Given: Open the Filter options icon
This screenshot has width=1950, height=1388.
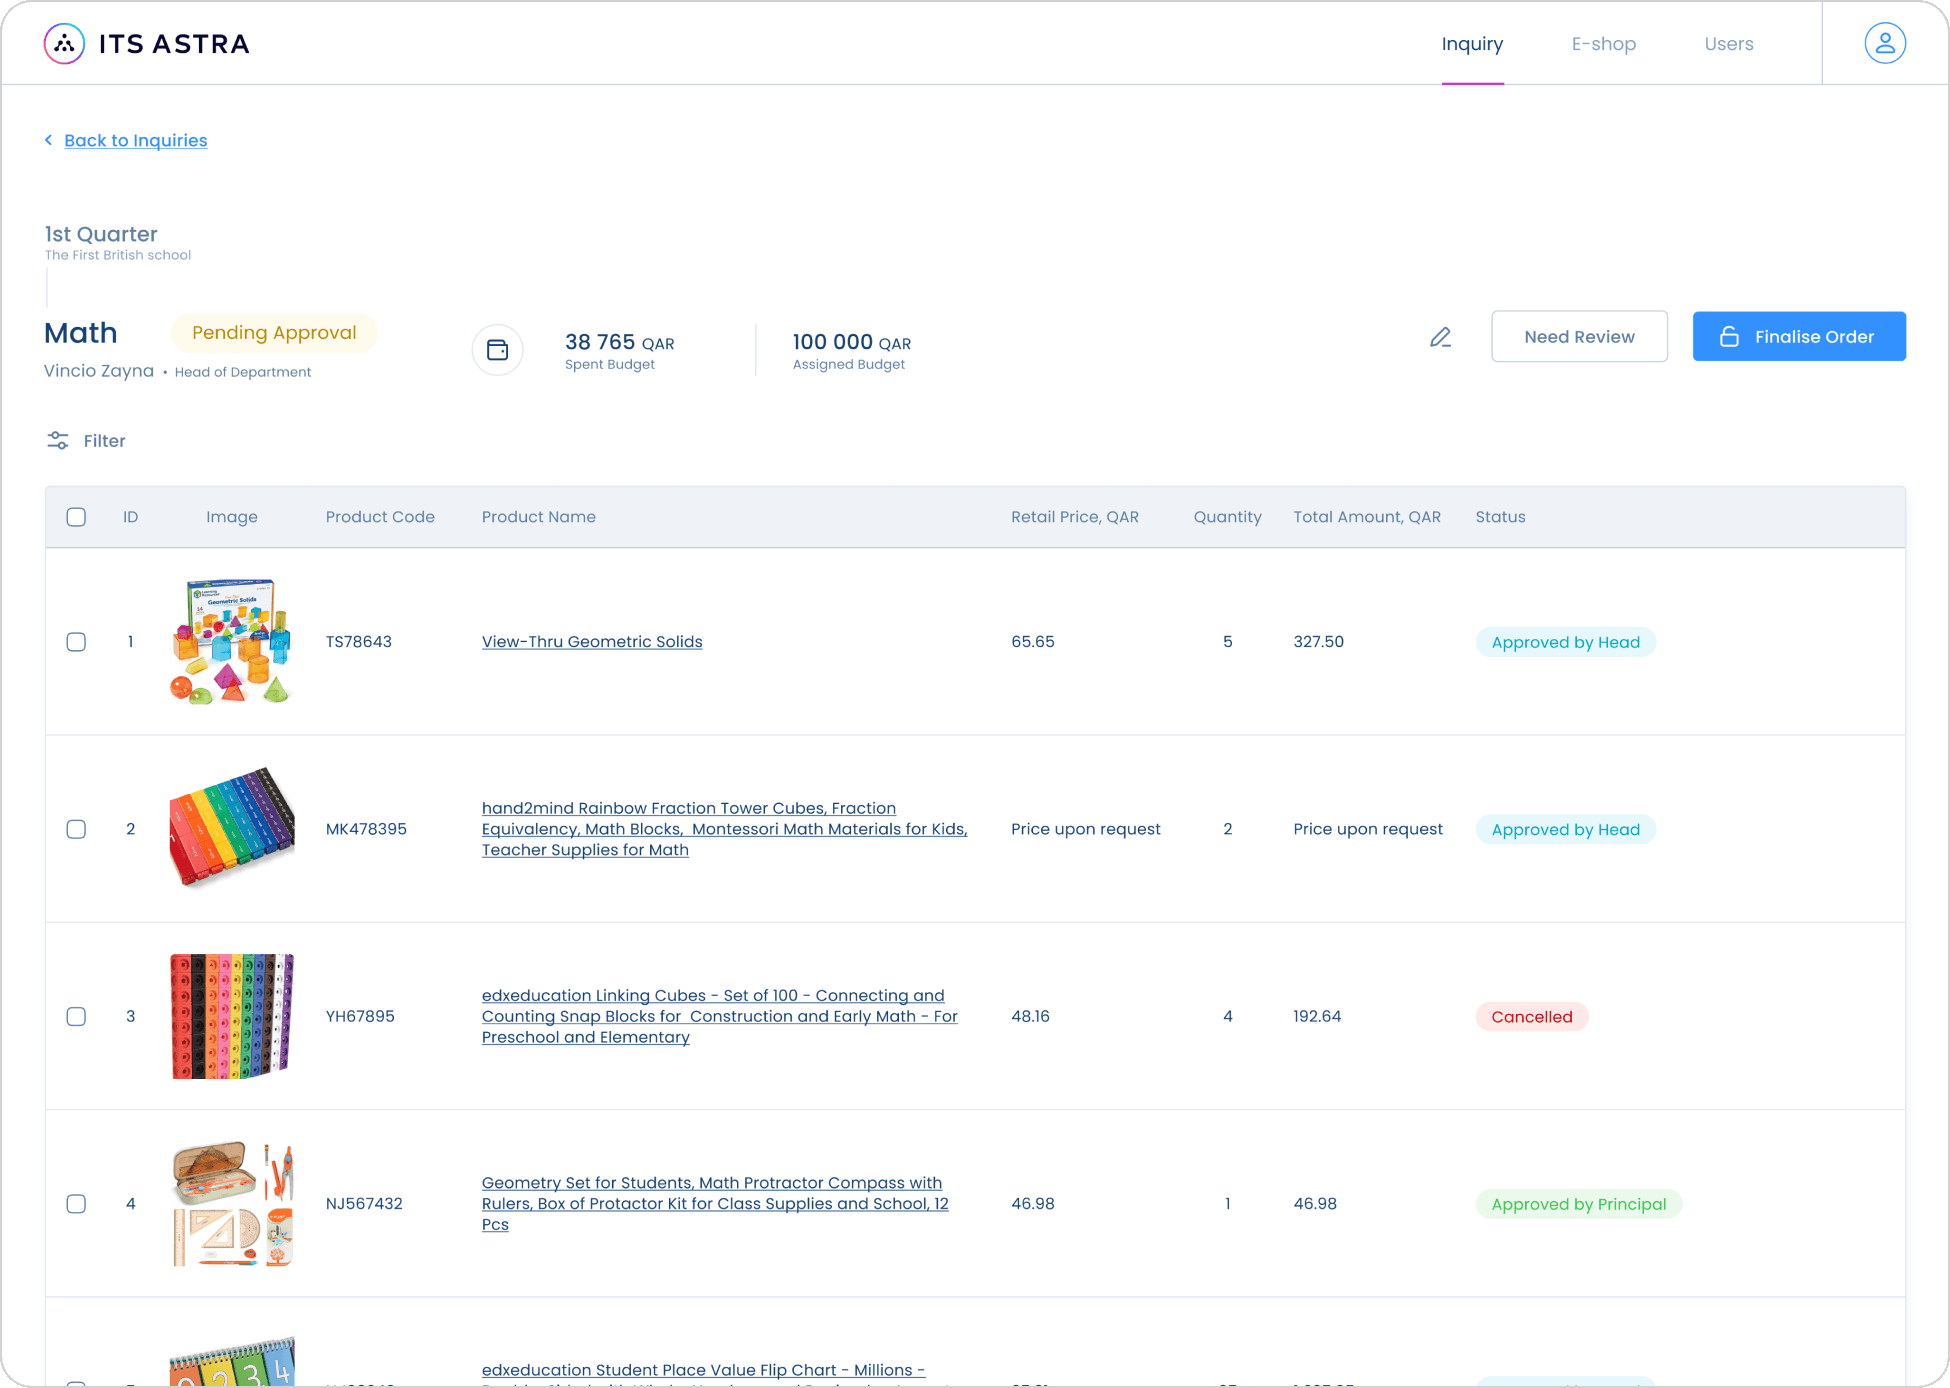Looking at the screenshot, I should pos(58,440).
